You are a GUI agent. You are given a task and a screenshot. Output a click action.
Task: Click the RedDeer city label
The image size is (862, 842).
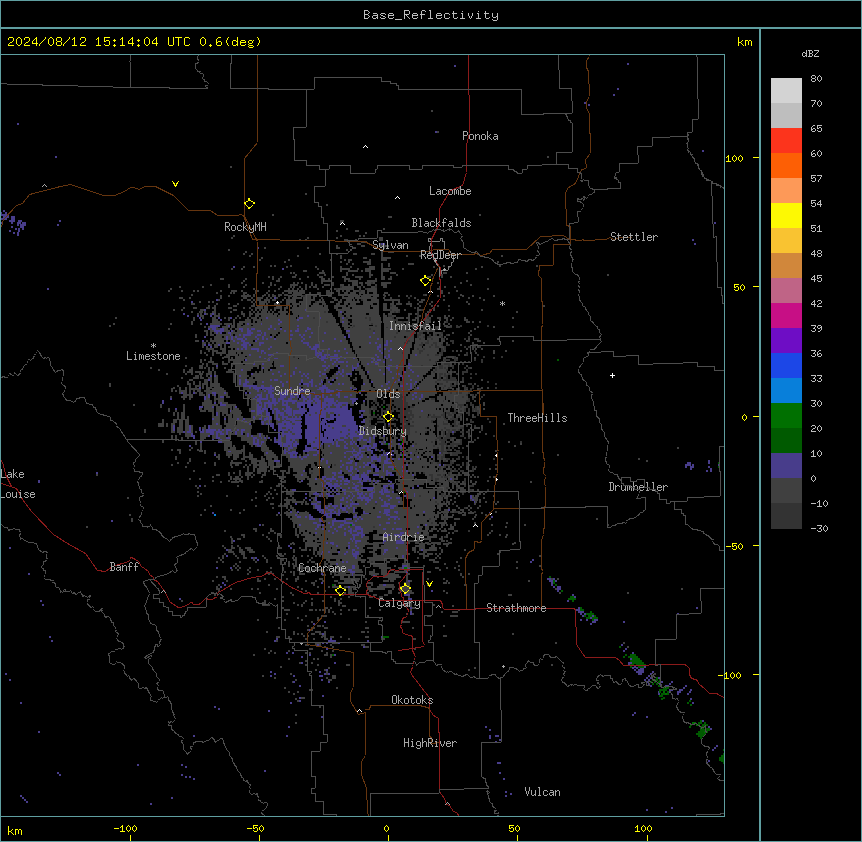(x=440, y=255)
